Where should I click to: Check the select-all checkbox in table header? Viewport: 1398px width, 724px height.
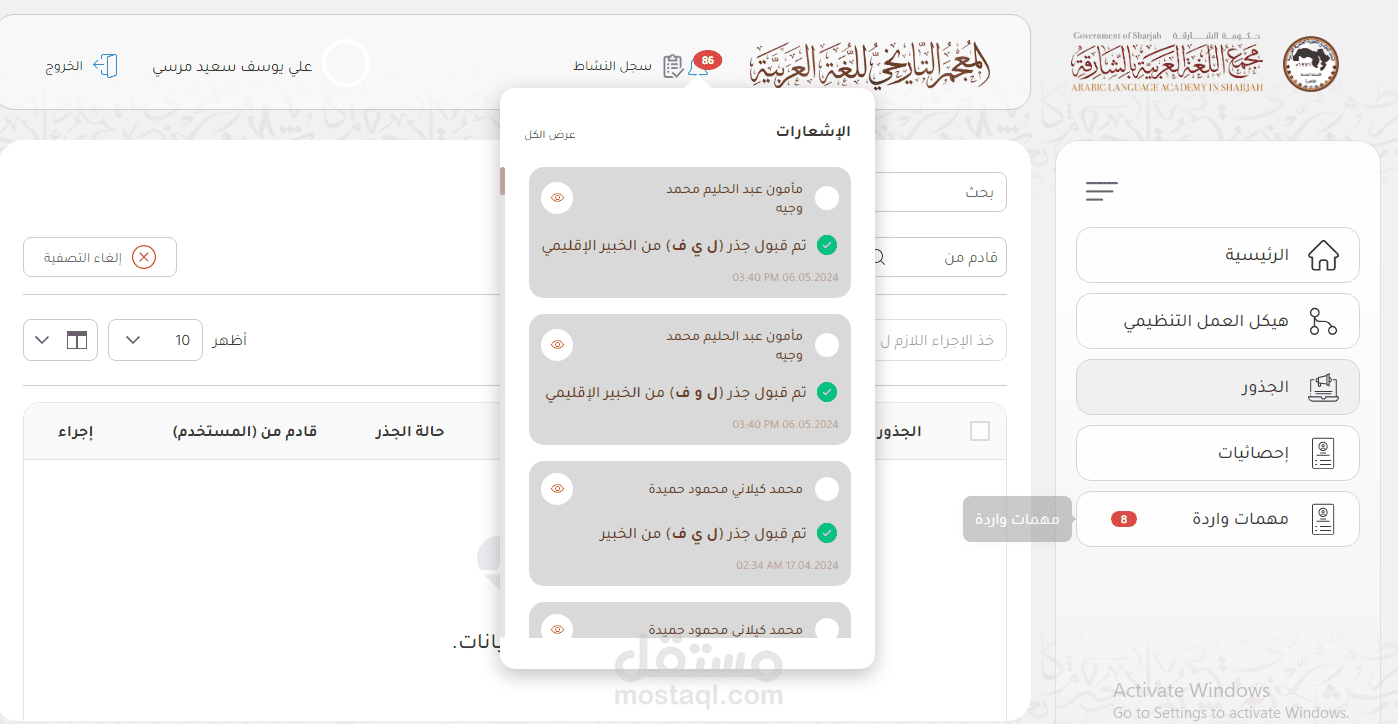click(x=980, y=431)
